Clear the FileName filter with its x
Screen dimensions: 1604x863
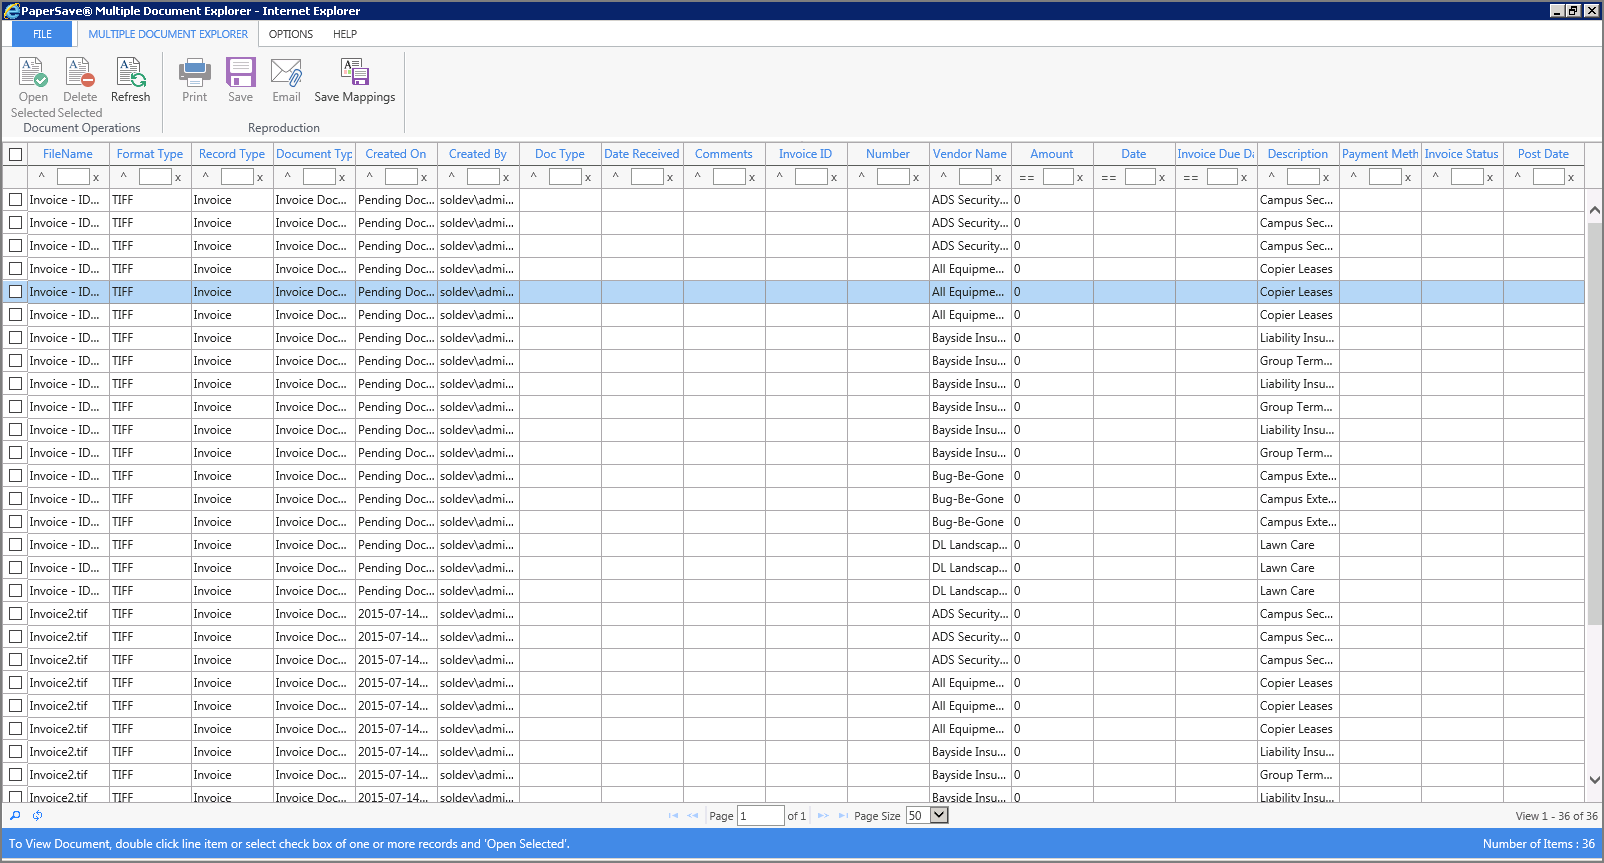click(96, 178)
